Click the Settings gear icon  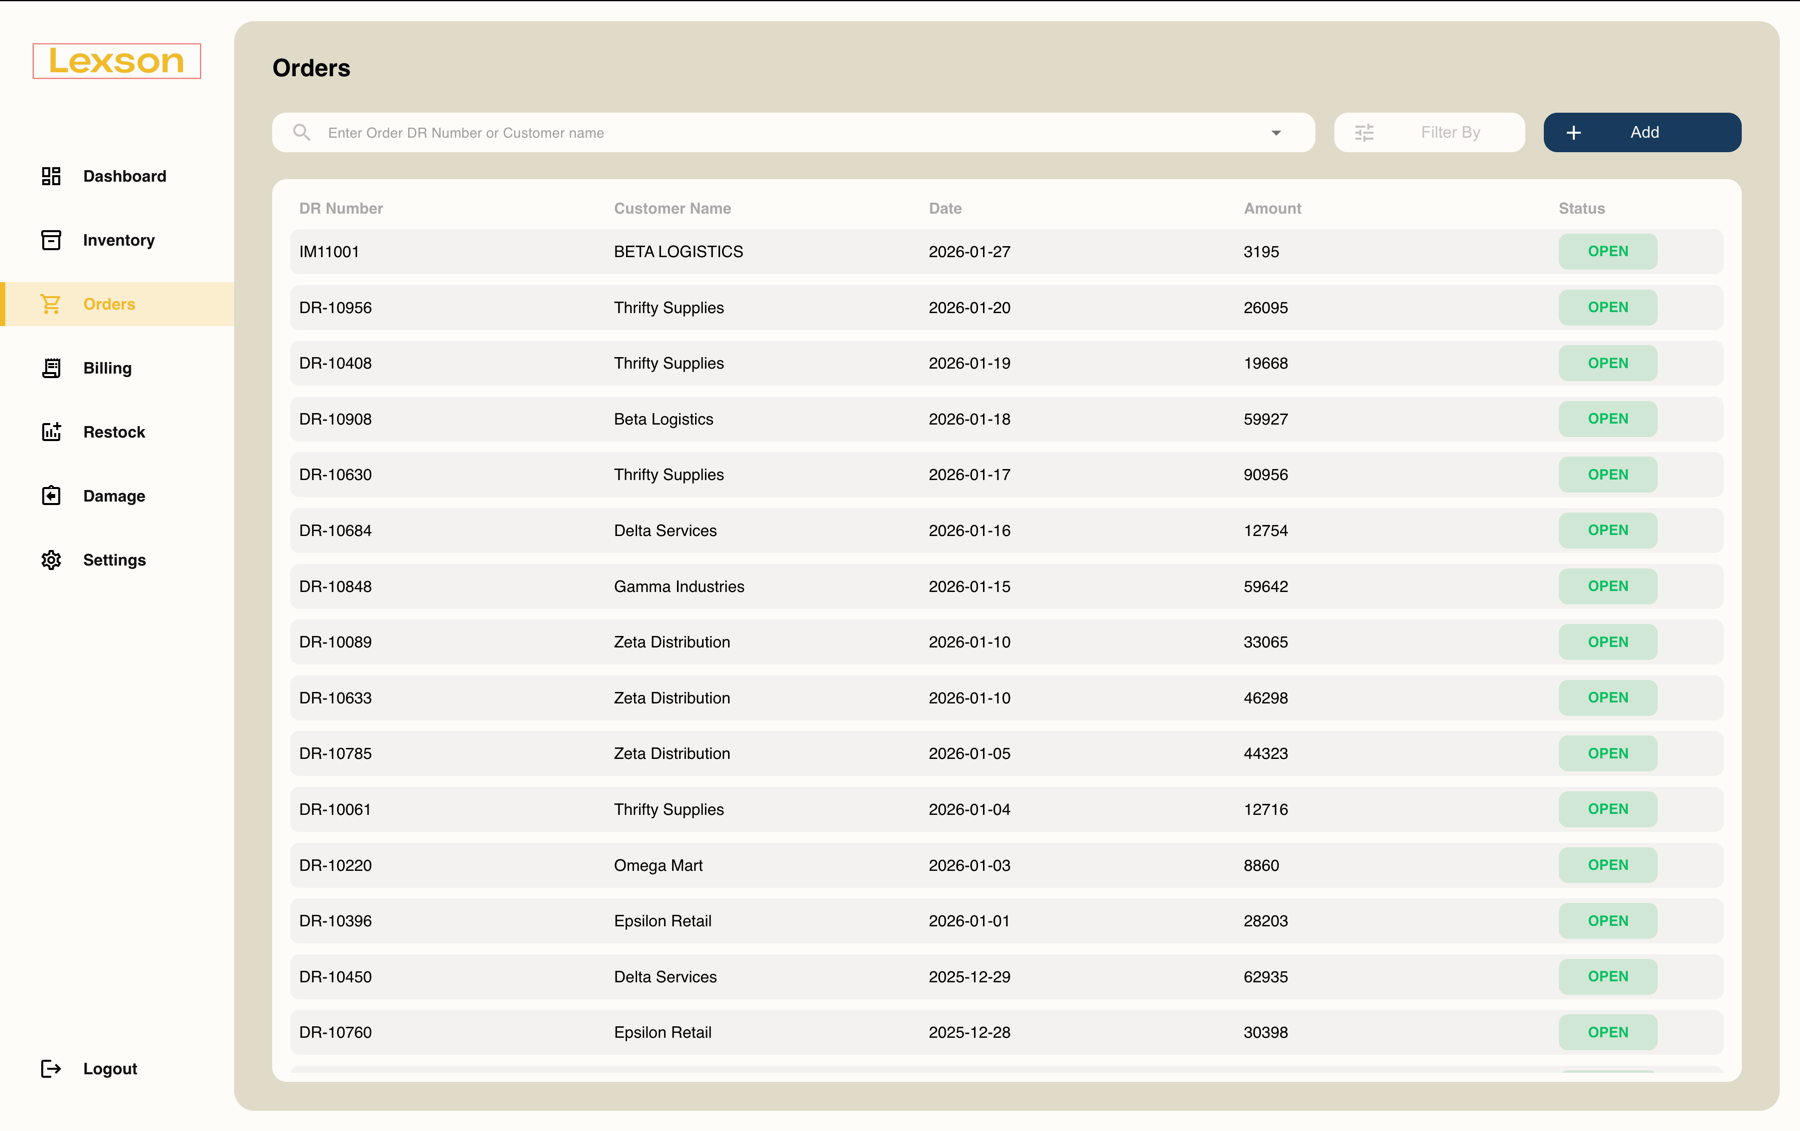tap(51, 559)
